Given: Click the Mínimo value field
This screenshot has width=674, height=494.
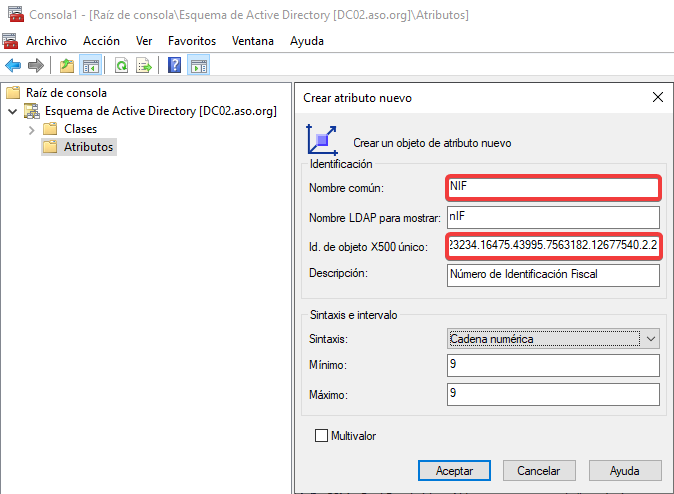Looking at the screenshot, I should point(553,367).
